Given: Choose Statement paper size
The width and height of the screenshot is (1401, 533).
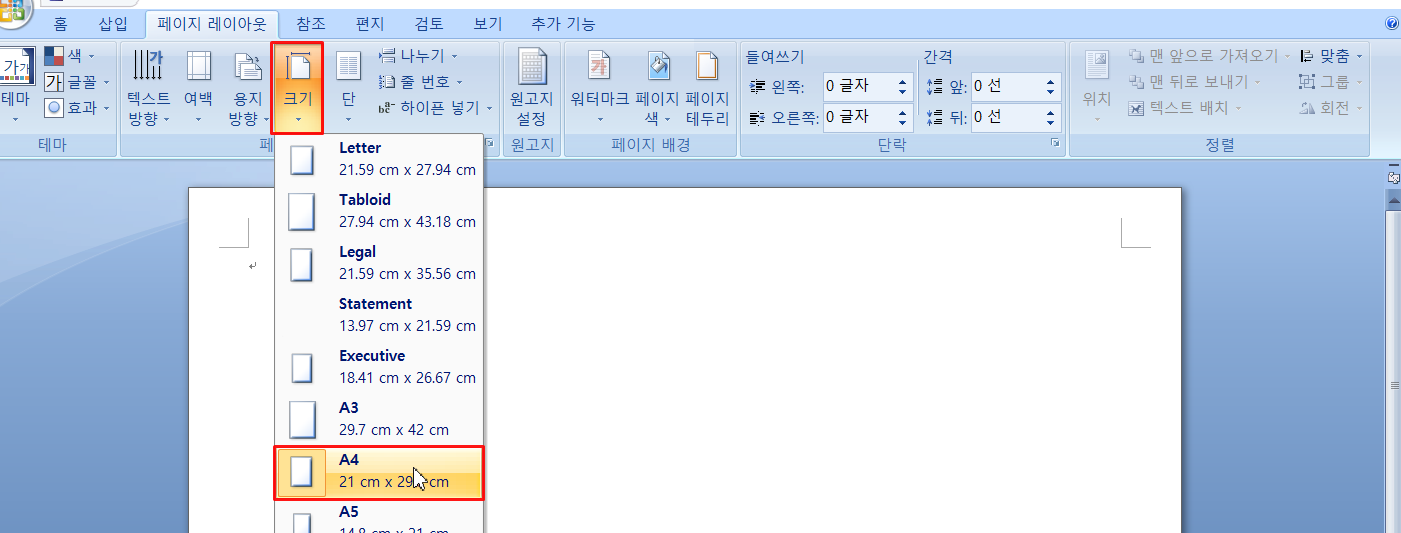Looking at the screenshot, I should click(380, 315).
